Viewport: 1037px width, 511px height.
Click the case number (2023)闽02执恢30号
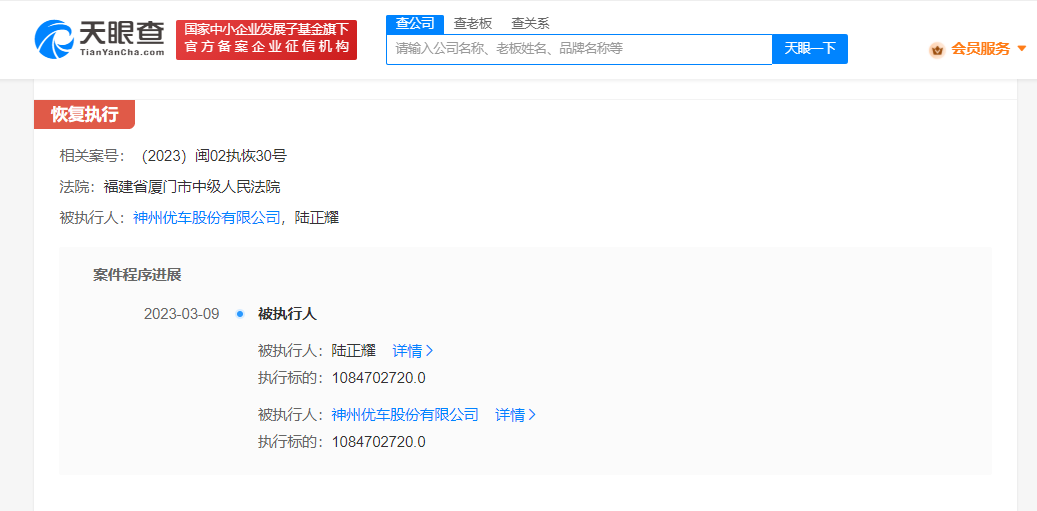[214, 157]
